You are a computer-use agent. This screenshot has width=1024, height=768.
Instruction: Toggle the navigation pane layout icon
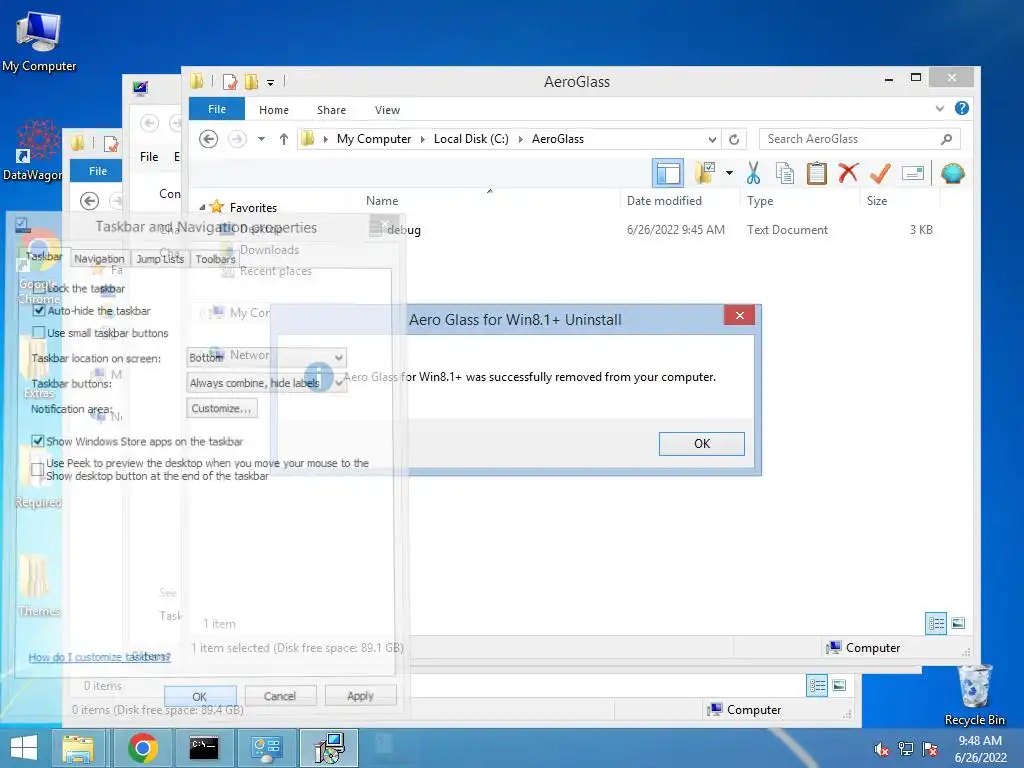668,173
